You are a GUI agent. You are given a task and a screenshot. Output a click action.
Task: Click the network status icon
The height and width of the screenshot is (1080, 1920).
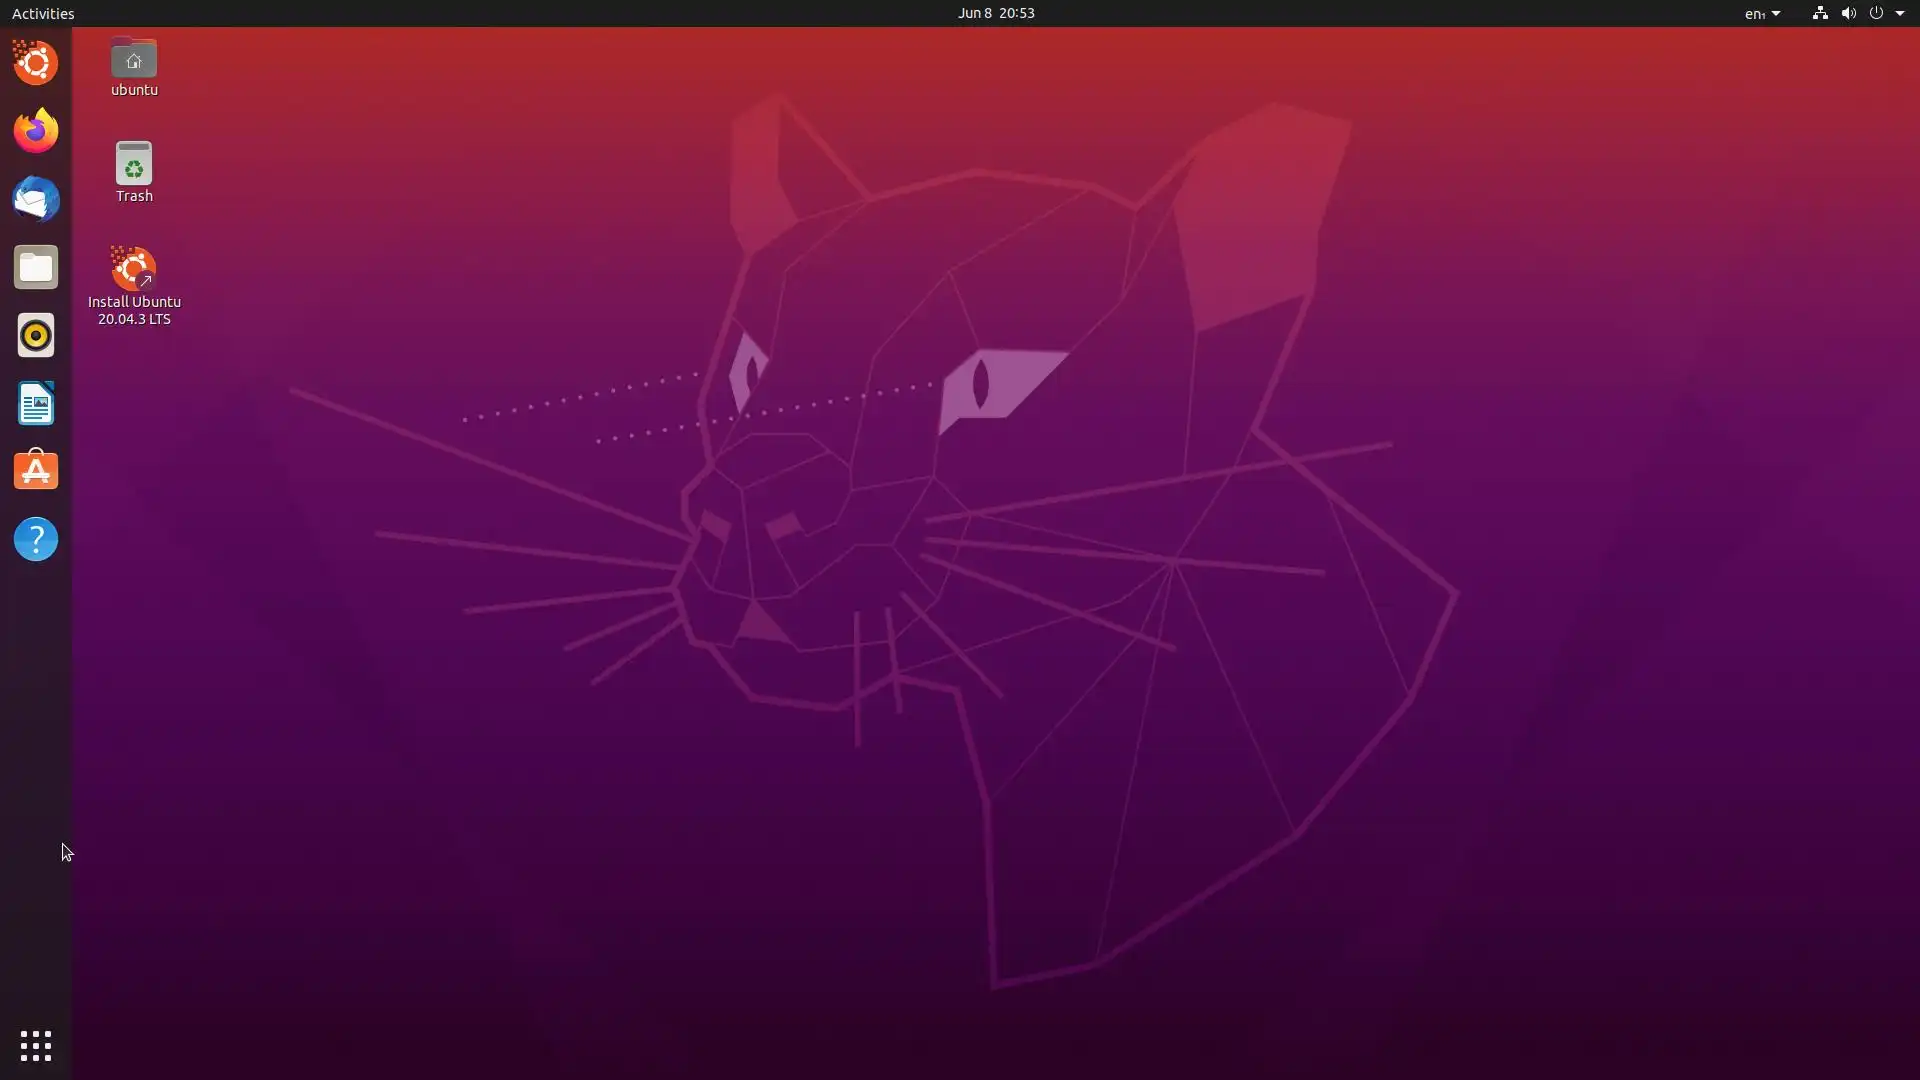pyautogui.click(x=1820, y=13)
